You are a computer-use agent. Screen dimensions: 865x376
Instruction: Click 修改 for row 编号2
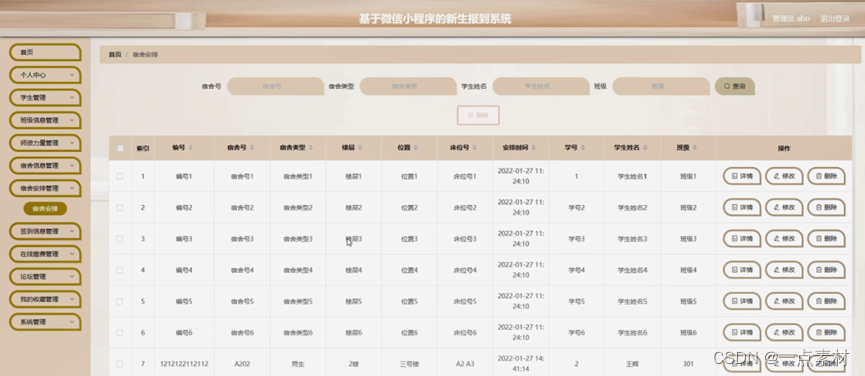pyautogui.click(x=784, y=208)
